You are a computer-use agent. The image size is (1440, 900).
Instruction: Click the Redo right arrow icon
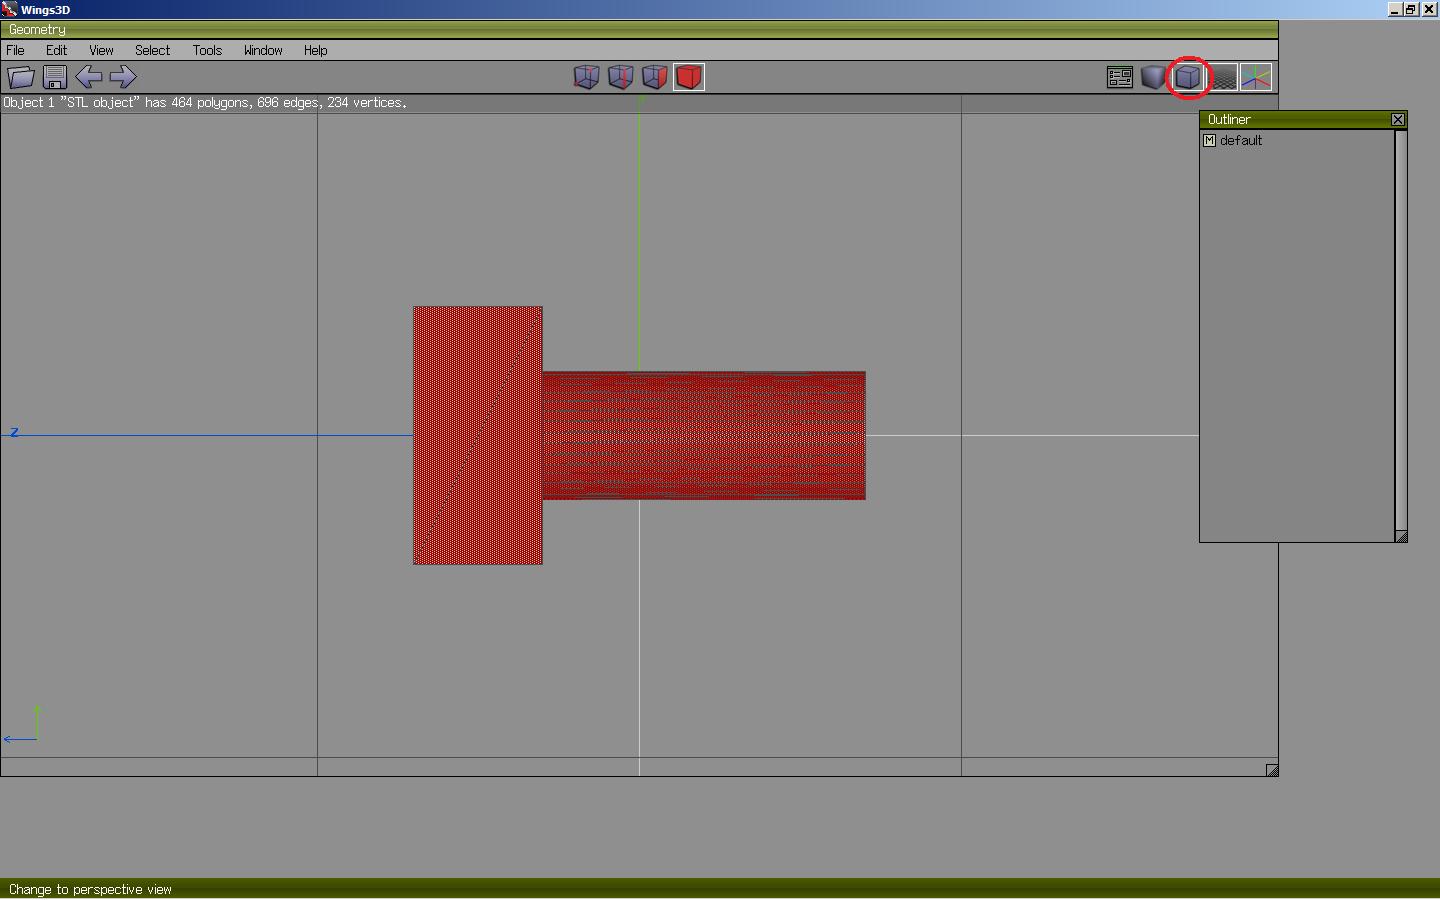click(123, 77)
